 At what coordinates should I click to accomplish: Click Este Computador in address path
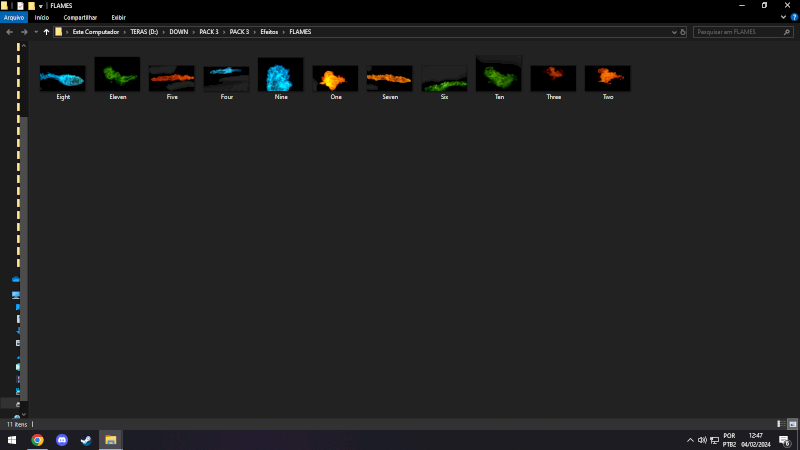tap(95, 32)
